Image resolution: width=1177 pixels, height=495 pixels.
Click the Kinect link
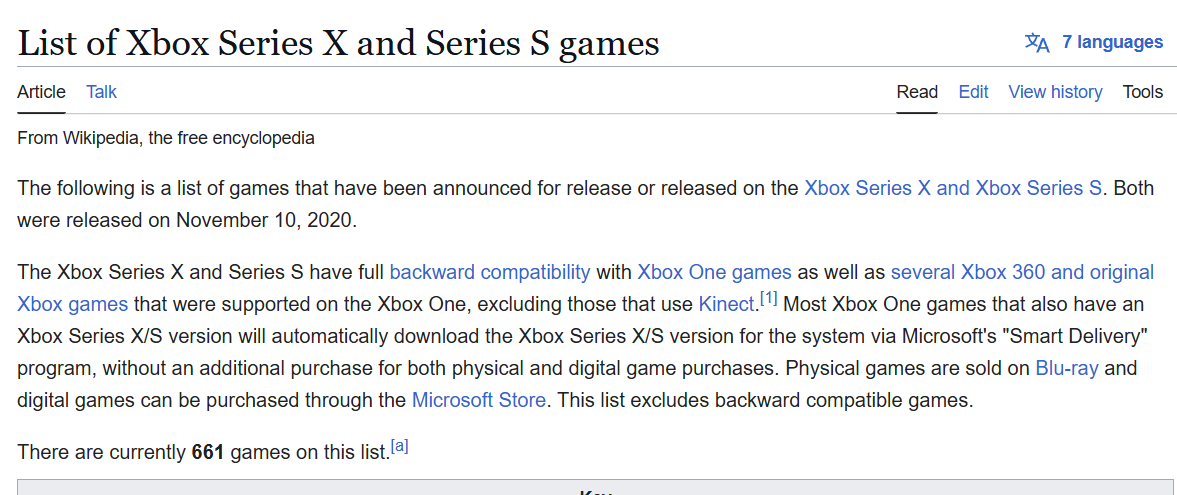tap(726, 305)
